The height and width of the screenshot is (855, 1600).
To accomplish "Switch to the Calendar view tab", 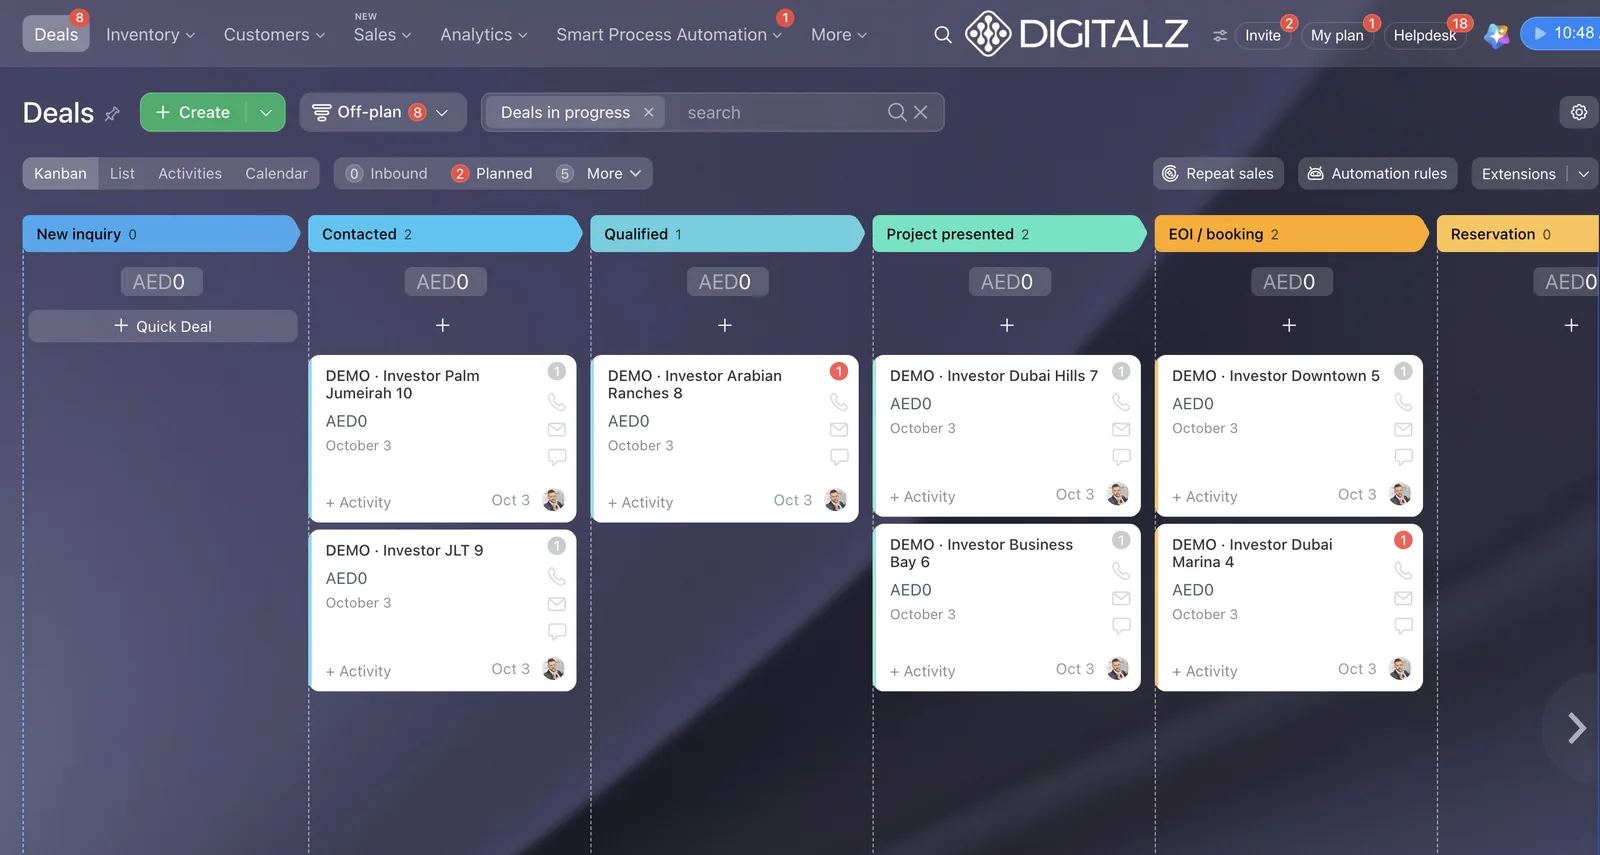I will pyautogui.click(x=276, y=173).
